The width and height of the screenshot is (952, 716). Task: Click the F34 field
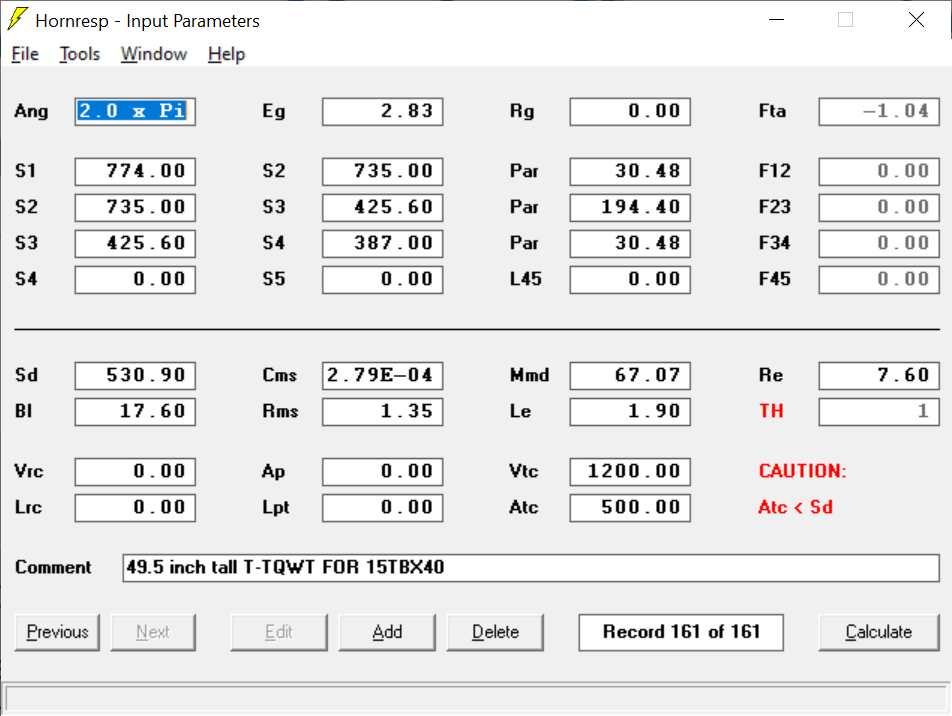pos(879,244)
